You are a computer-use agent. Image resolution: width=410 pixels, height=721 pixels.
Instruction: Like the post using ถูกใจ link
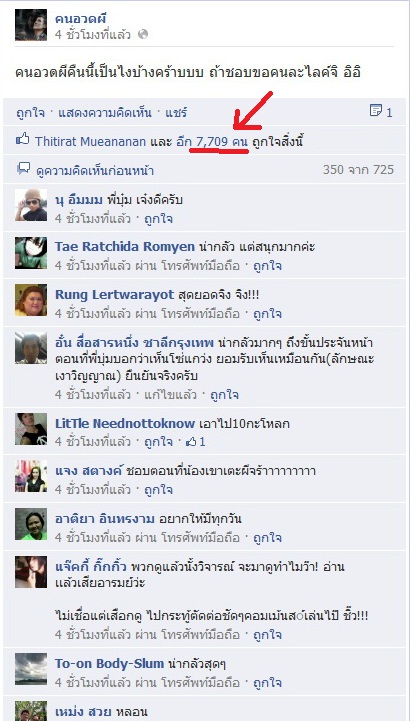(x=30, y=113)
